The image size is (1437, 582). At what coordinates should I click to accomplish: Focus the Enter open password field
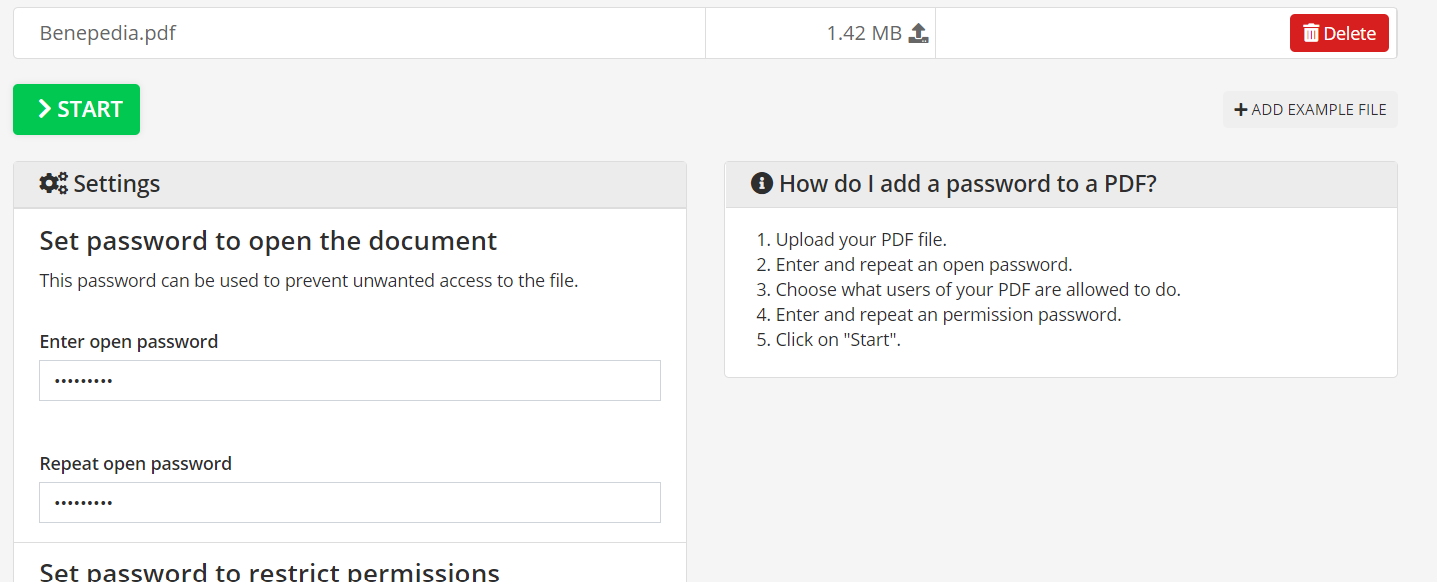(350, 380)
